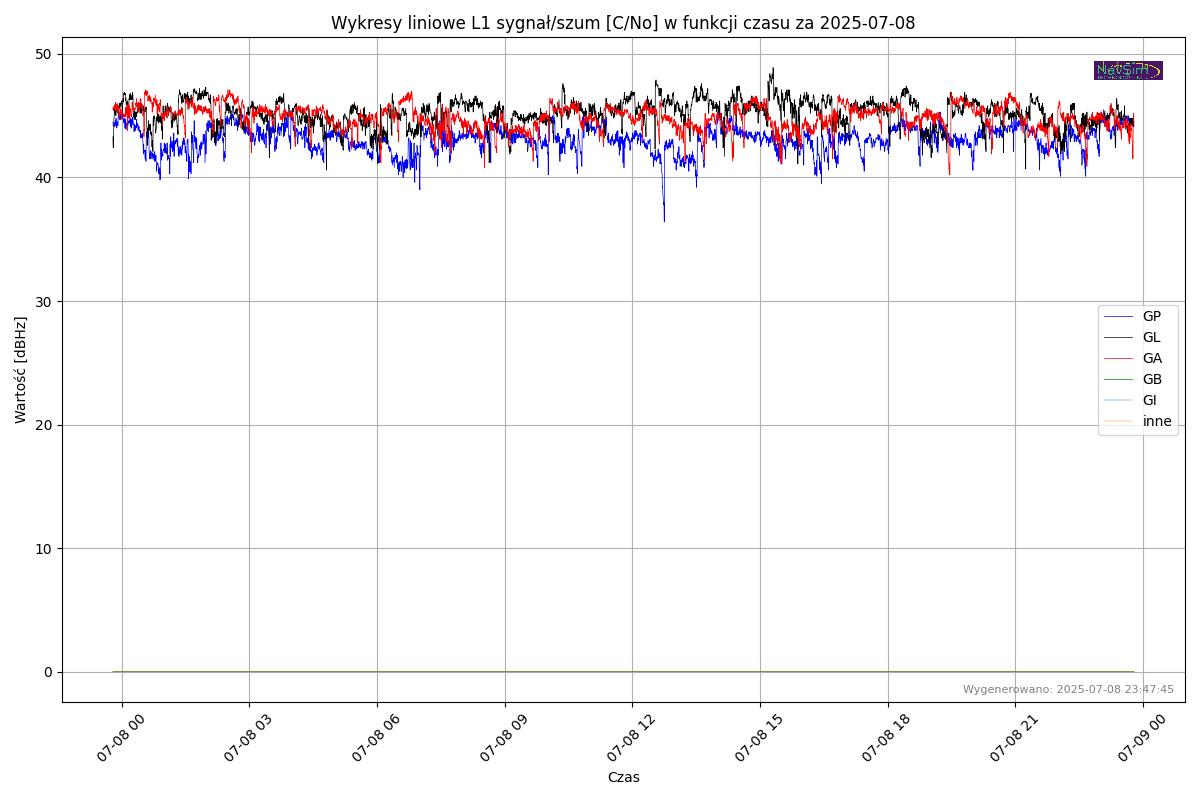1200x800 pixels.
Task: Select the GL legend label
Action: (x=1151, y=337)
